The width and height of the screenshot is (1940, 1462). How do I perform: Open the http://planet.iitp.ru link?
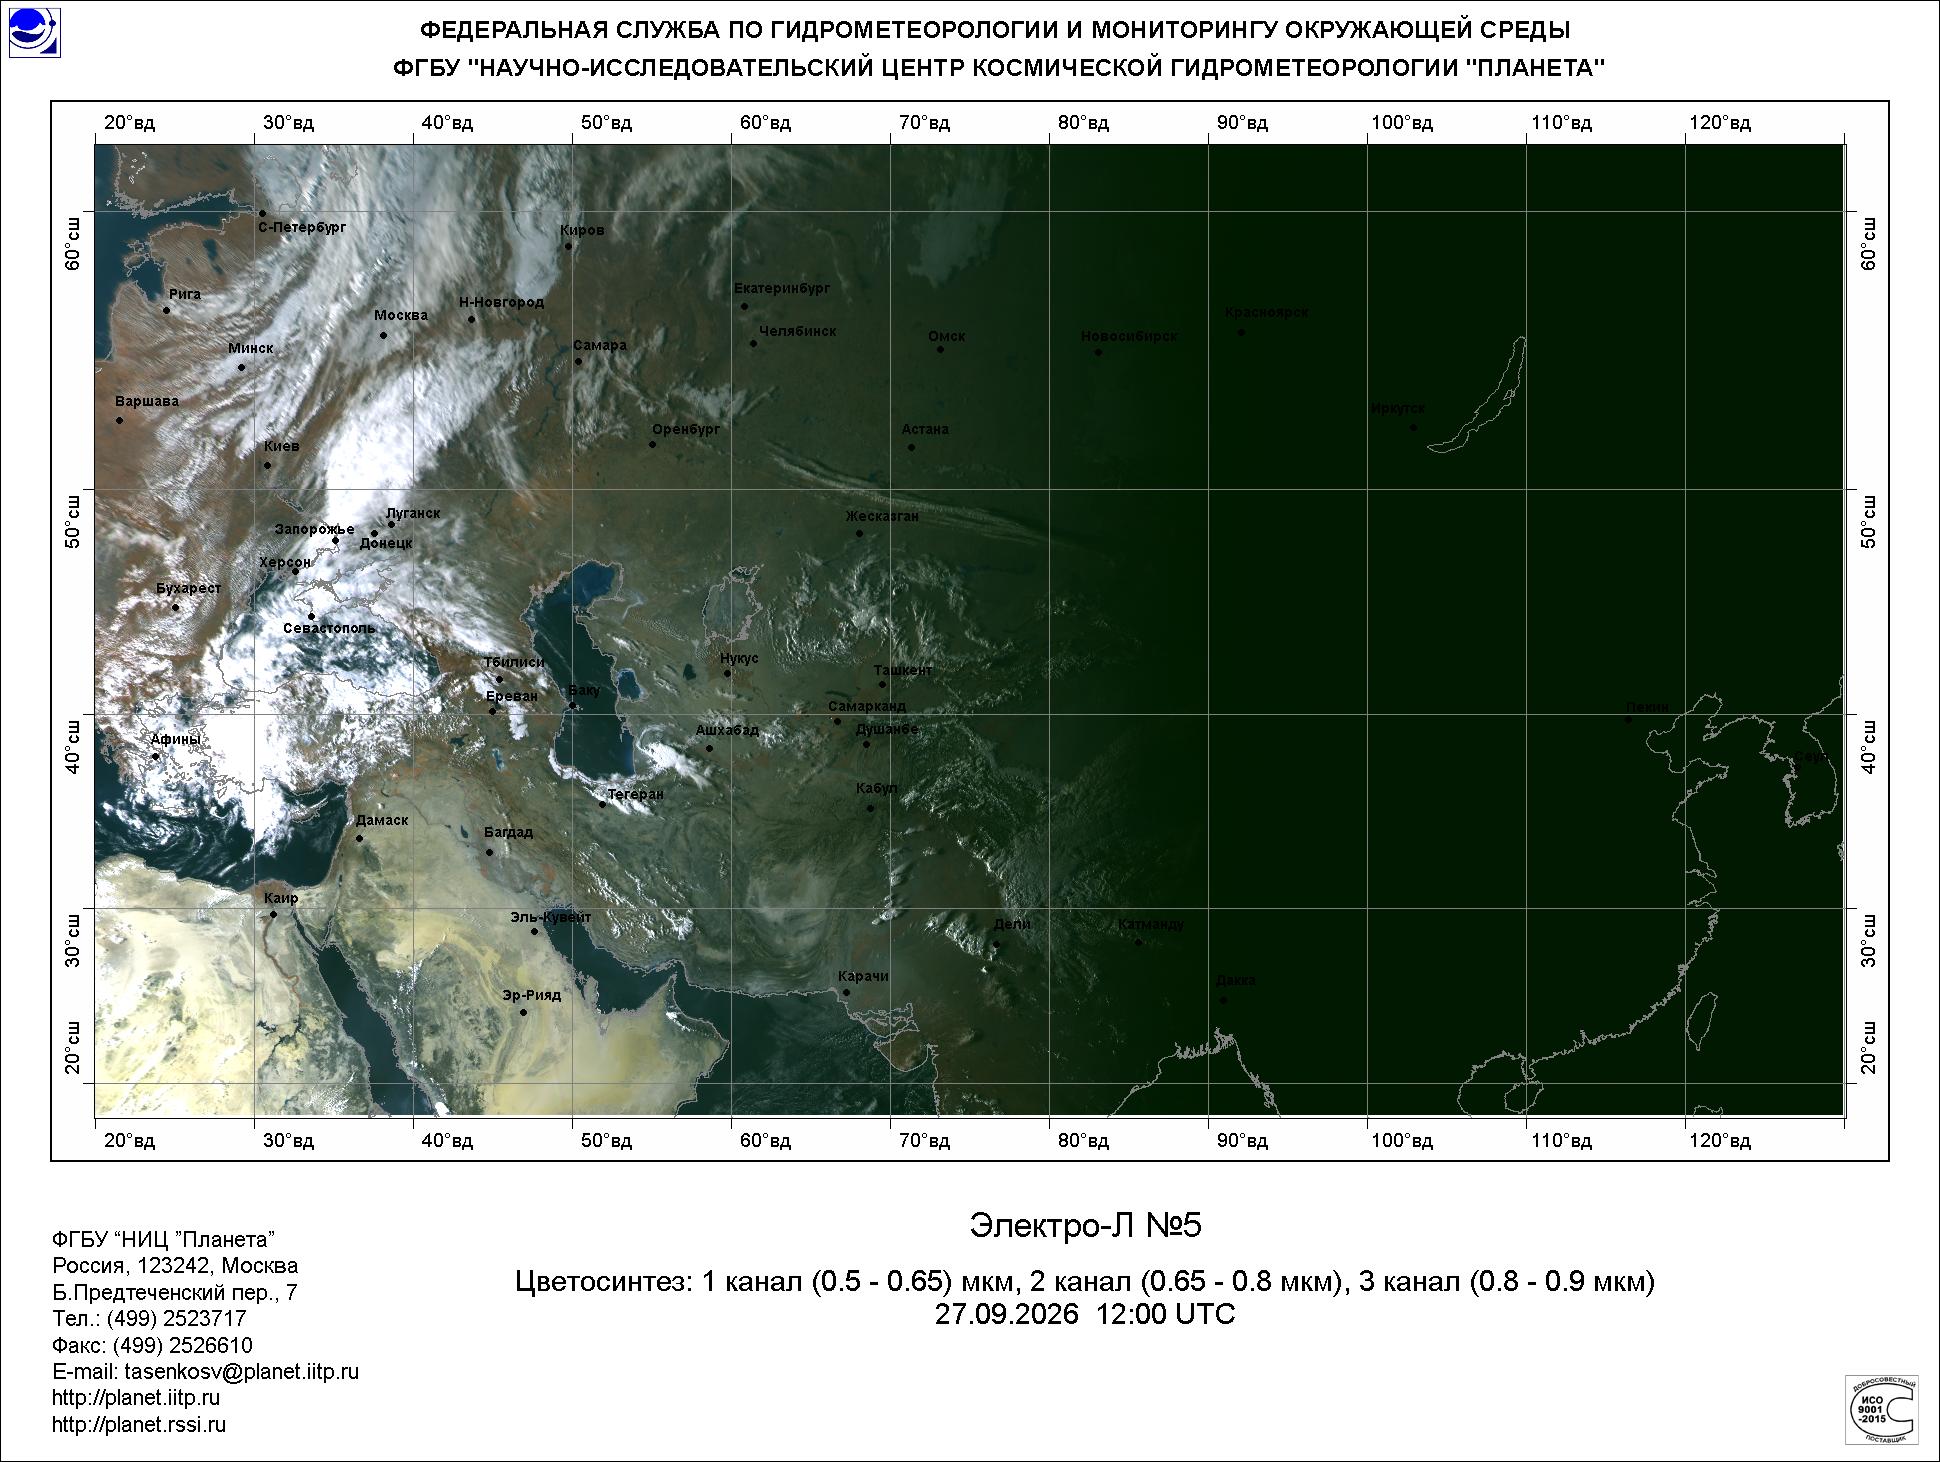136,1398
